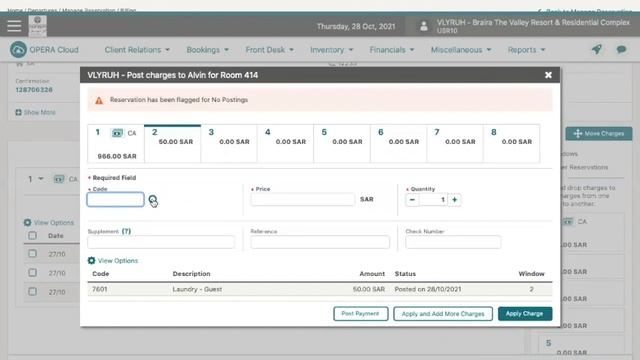Open the user profile icon in header

(x=424, y=27)
